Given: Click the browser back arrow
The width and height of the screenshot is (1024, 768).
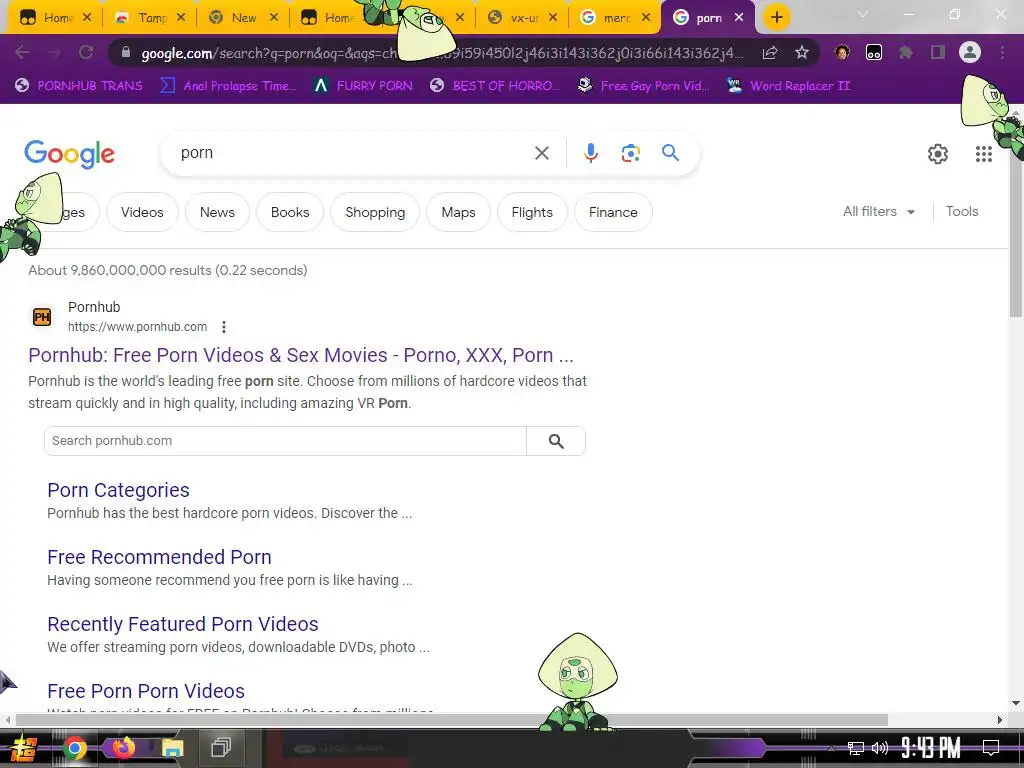Looking at the screenshot, I should tap(22, 52).
